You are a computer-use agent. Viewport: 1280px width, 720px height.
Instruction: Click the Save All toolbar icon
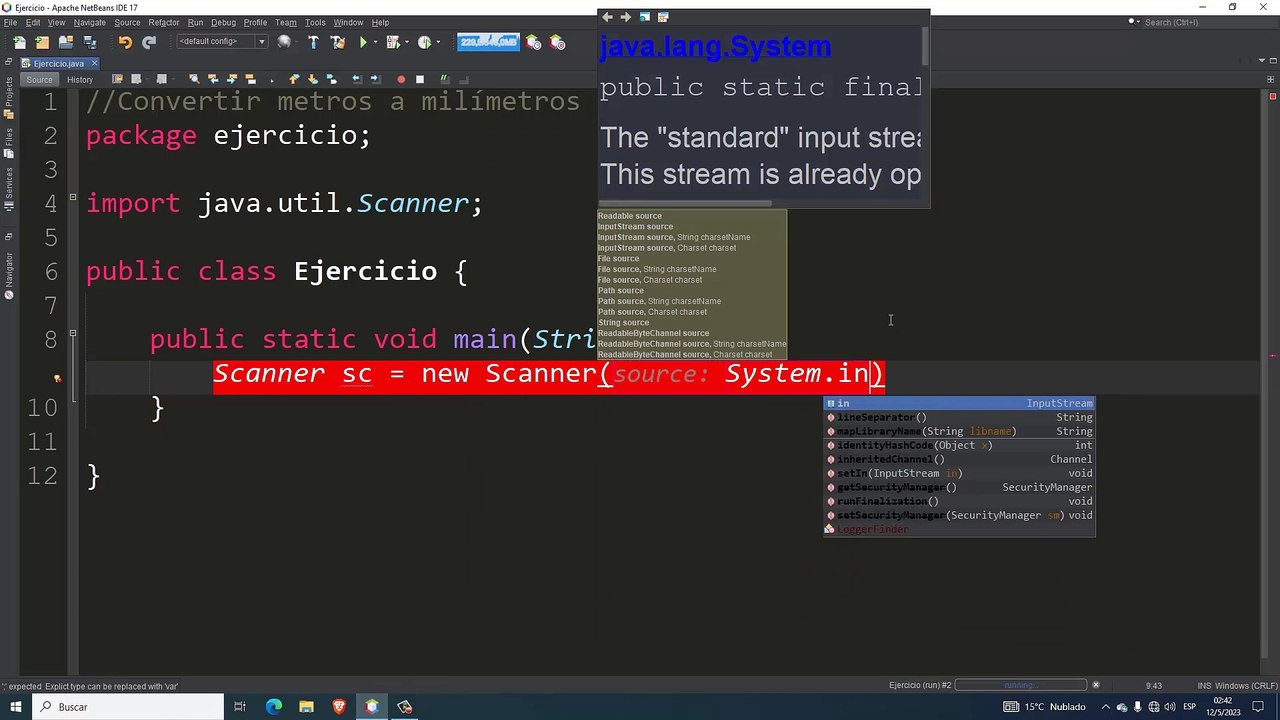pyautogui.click(x=90, y=42)
